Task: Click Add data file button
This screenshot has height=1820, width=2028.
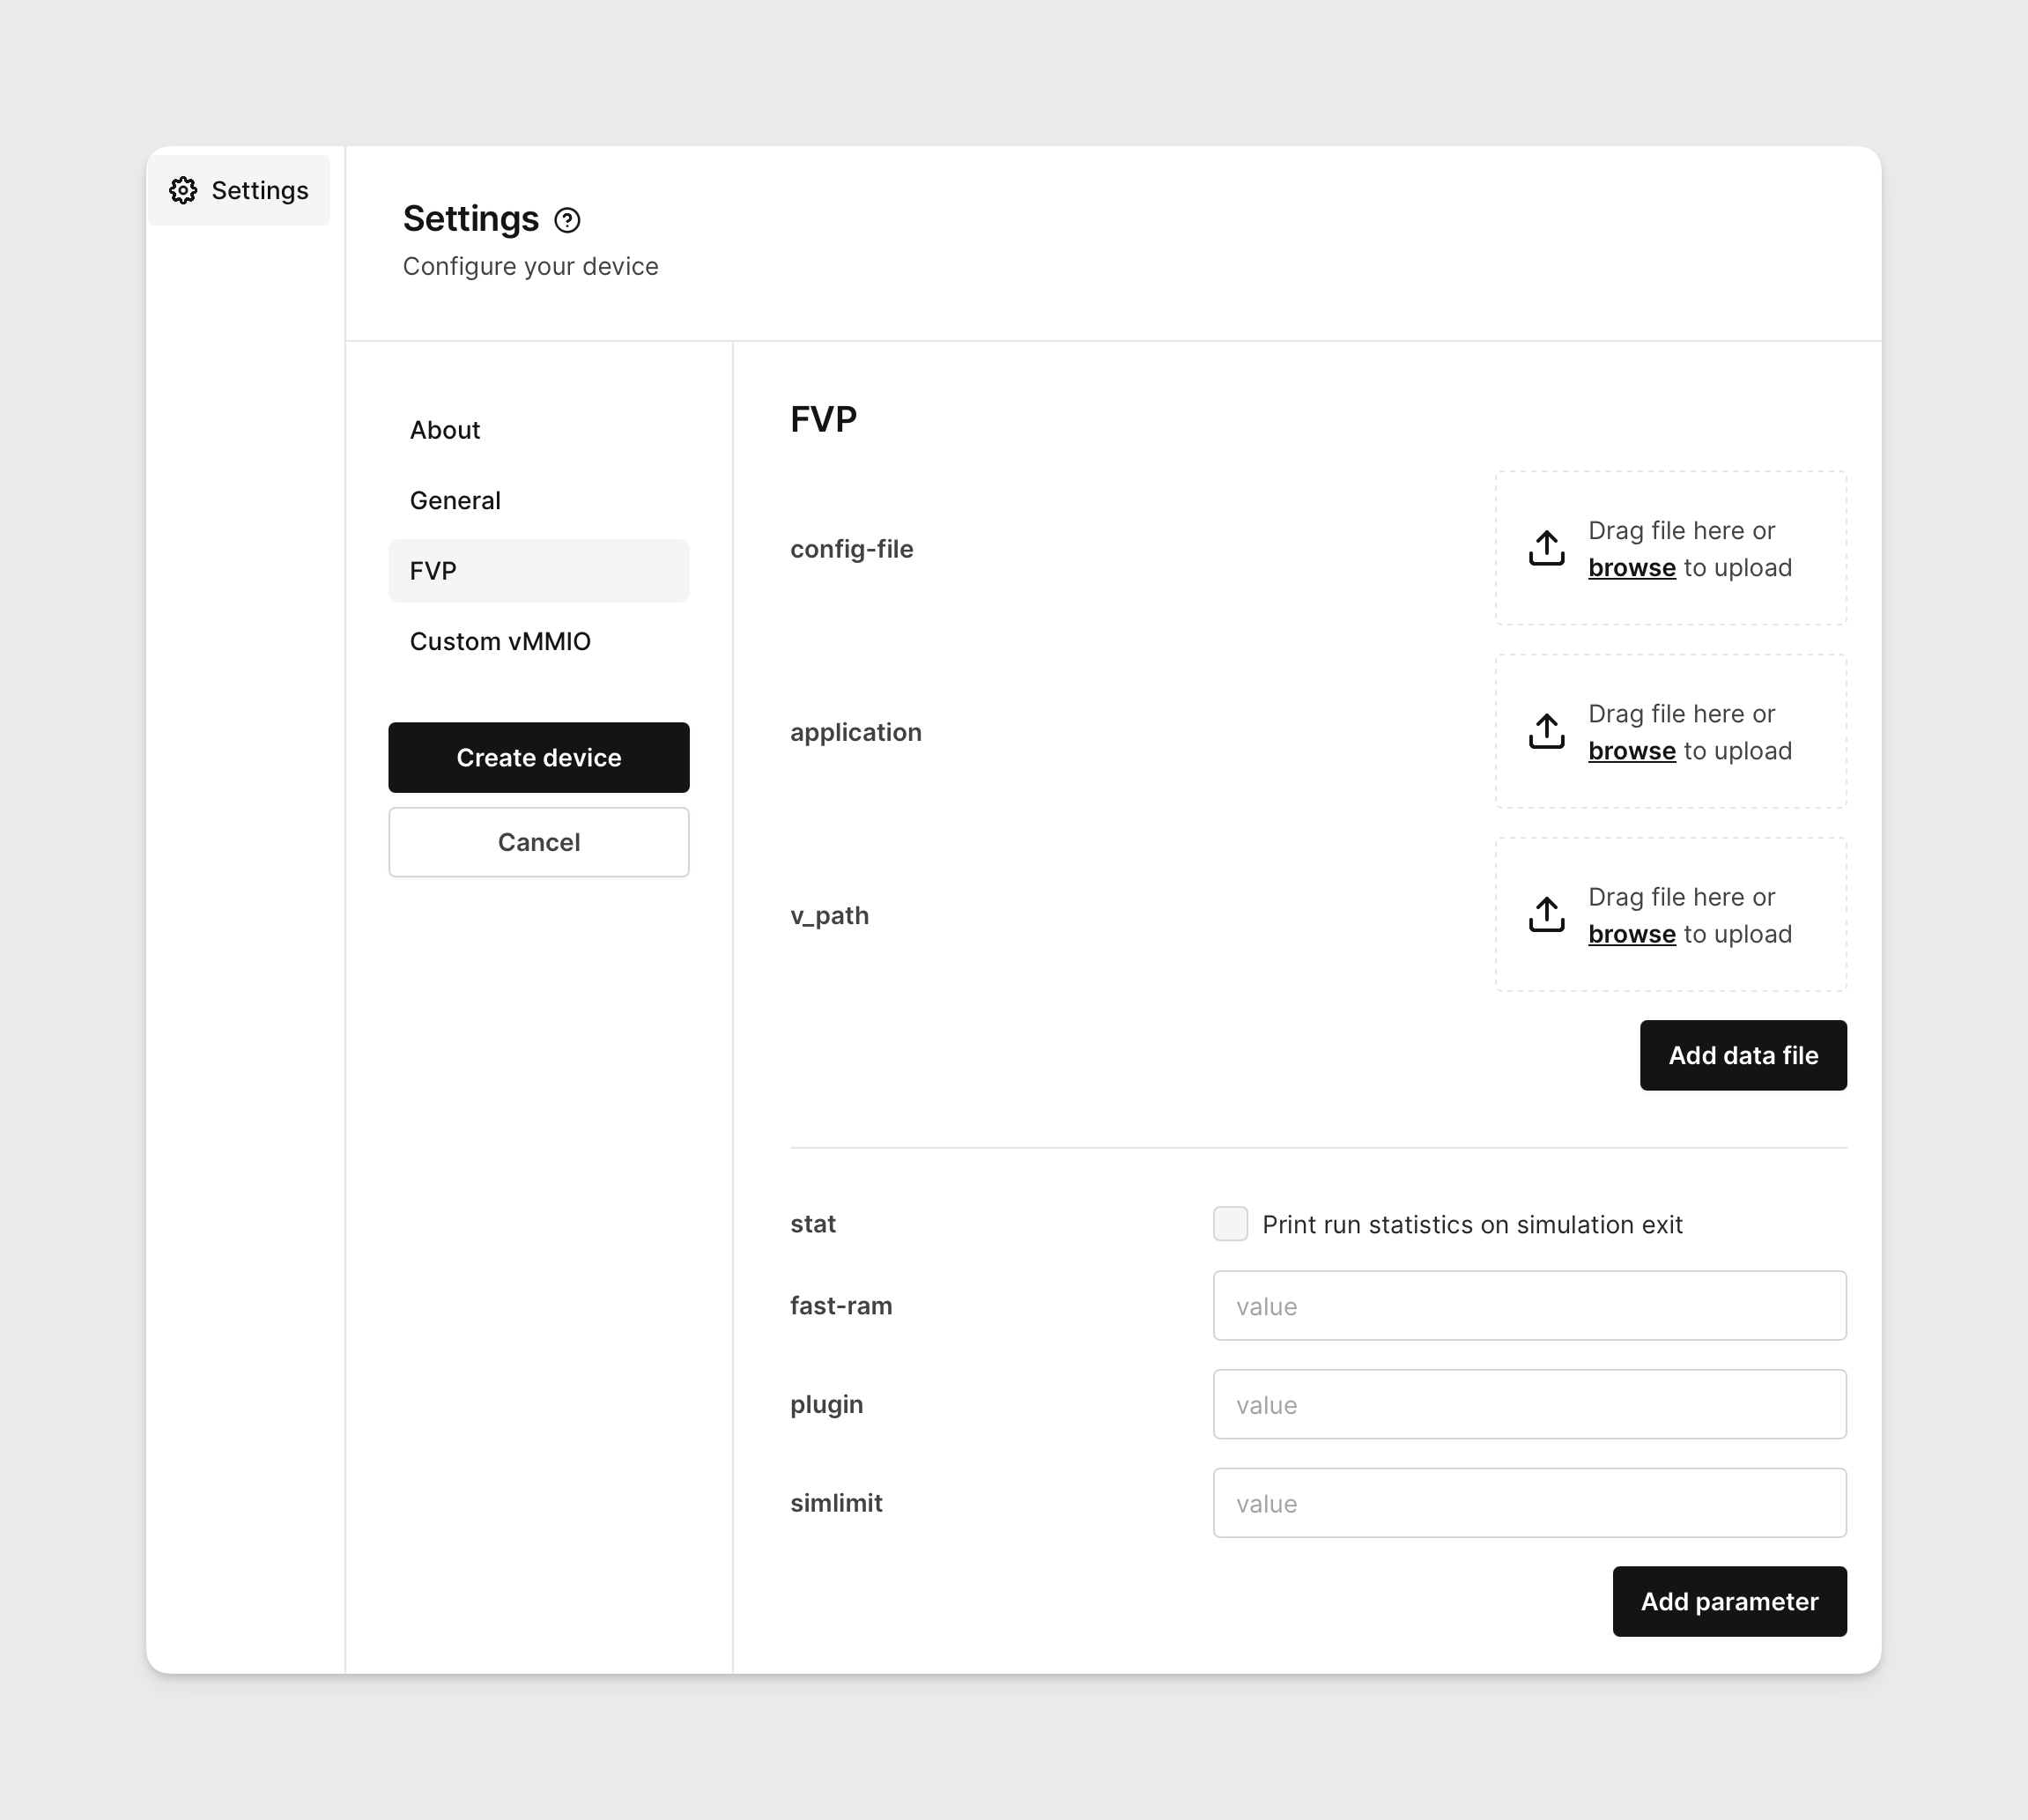Action: coord(1742,1054)
